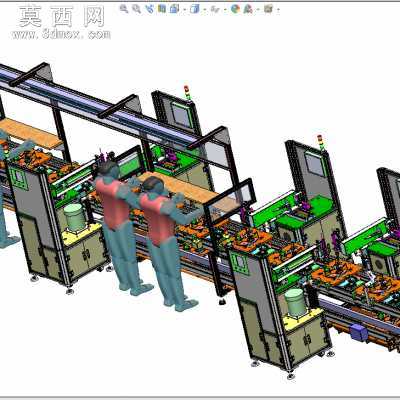
Task: Select the tilted glass monitor panel beside the operators
Action: click(x=230, y=202)
